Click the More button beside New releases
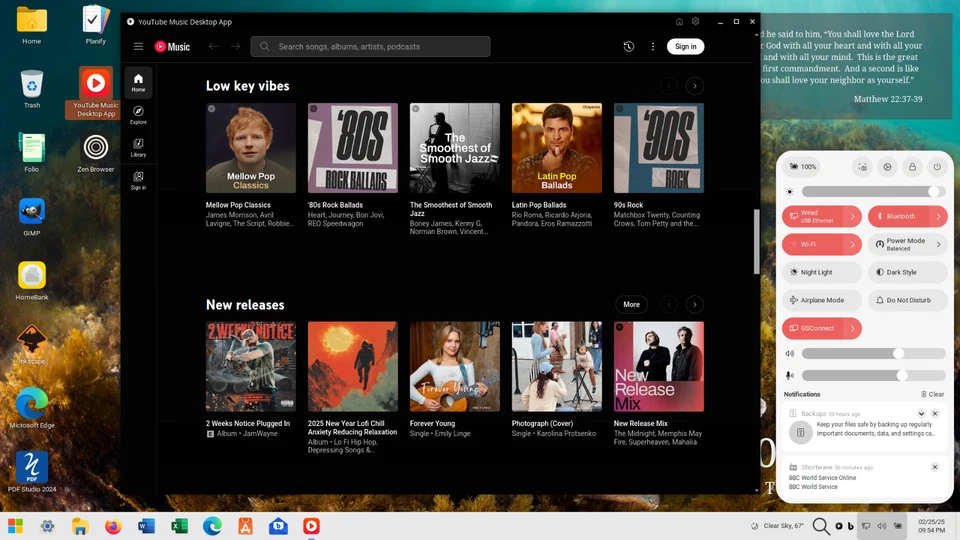 click(x=631, y=304)
